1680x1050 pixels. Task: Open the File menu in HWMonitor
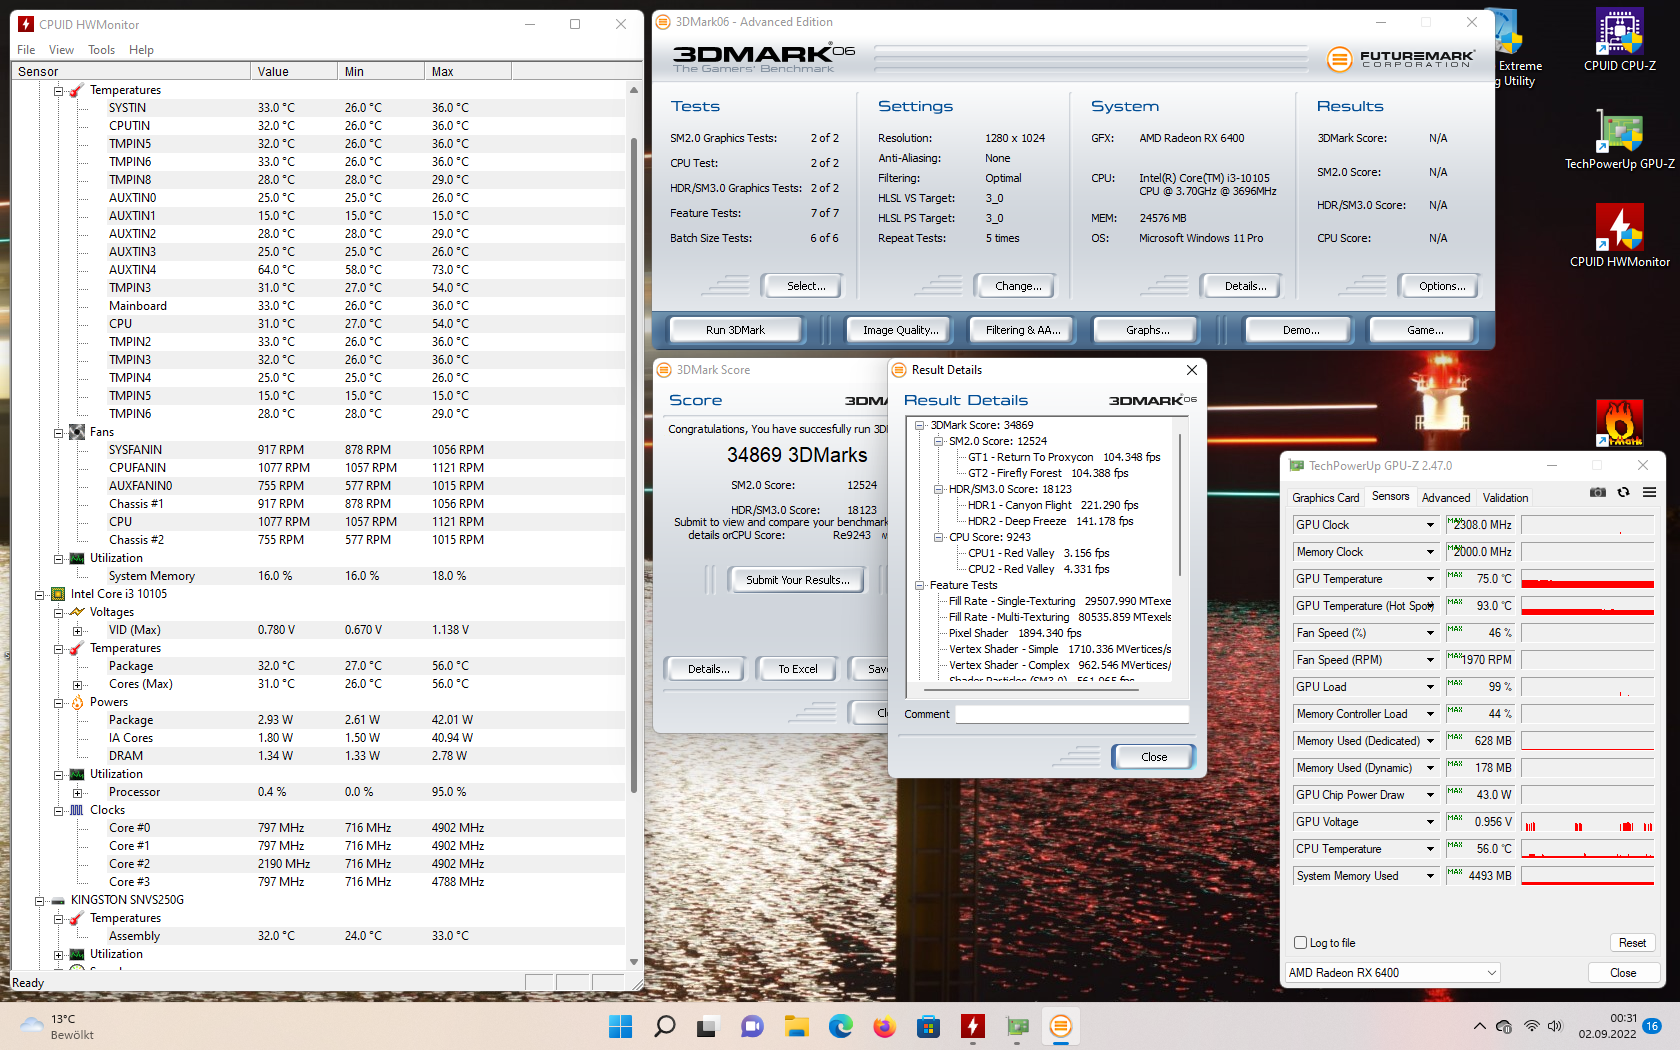pyautogui.click(x=26, y=50)
